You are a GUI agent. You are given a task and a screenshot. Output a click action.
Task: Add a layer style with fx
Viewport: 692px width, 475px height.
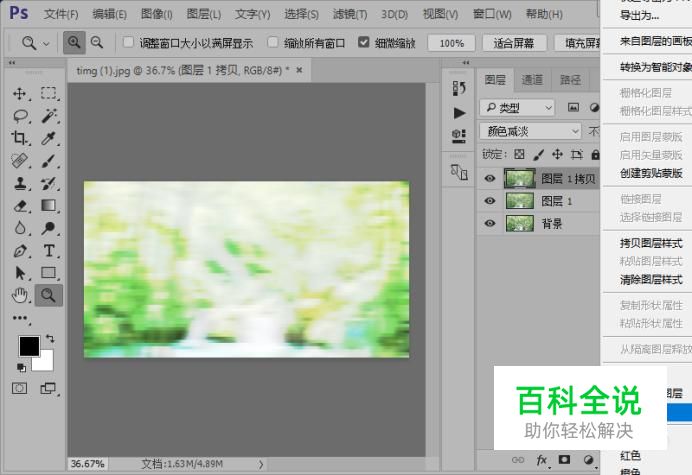coord(542,460)
